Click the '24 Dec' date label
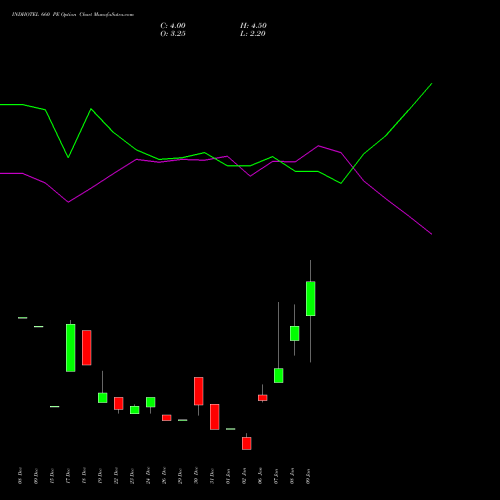The image size is (500, 500). 148,476
